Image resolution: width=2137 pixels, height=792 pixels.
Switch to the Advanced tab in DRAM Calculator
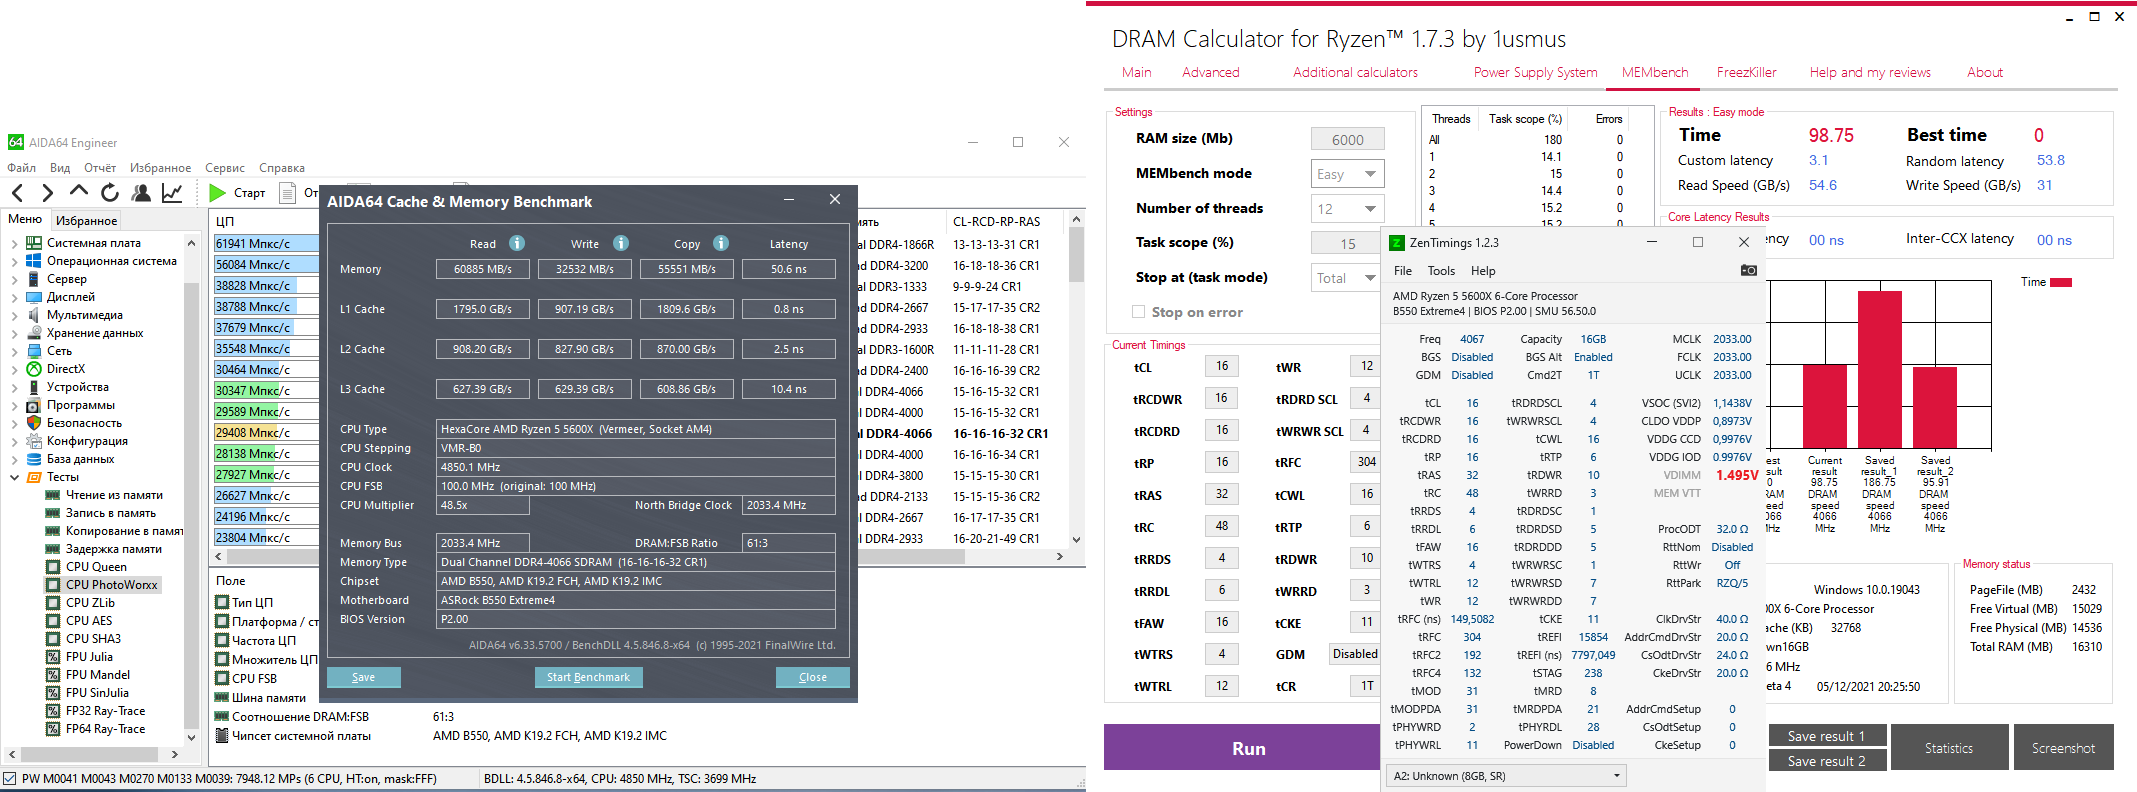click(1210, 72)
